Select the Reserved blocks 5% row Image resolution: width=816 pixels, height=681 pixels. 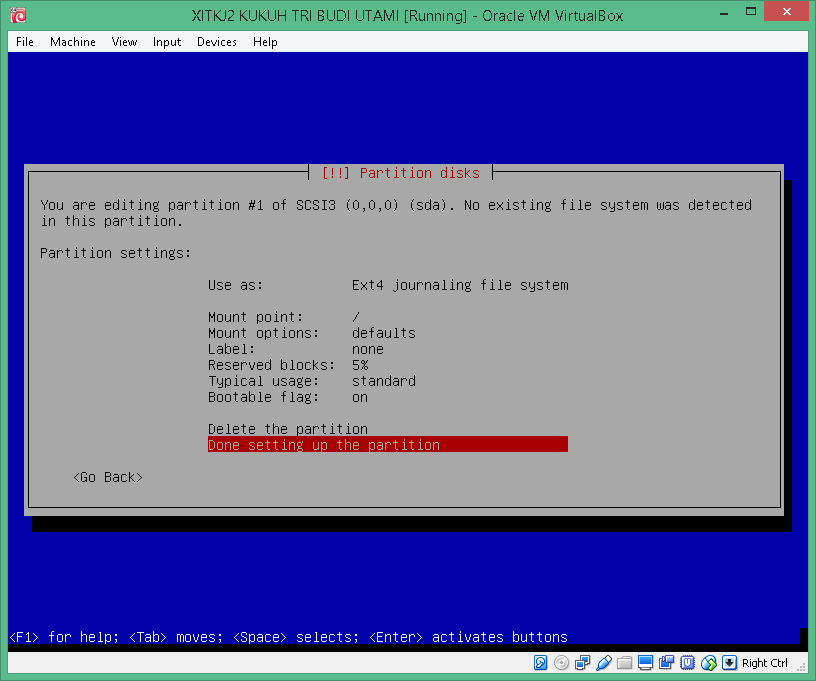click(288, 365)
